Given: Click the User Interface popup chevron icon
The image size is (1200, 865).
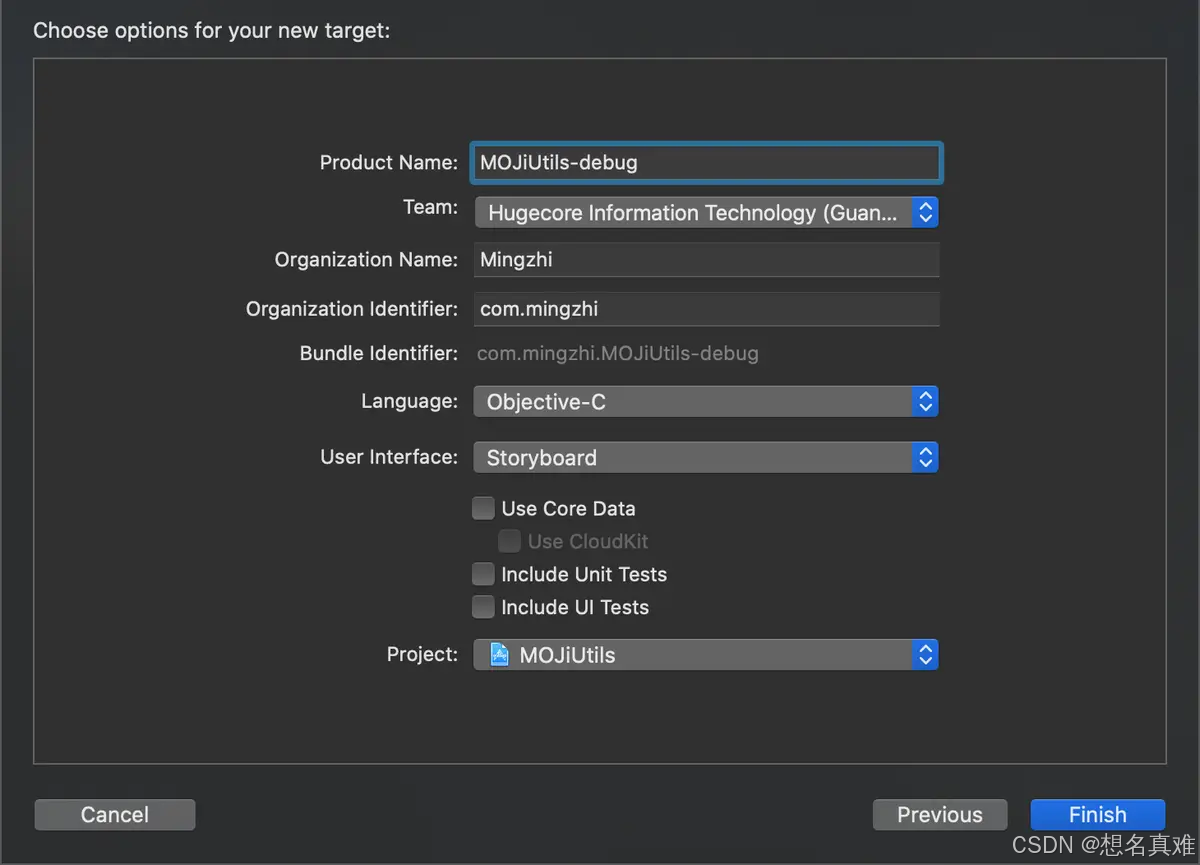Looking at the screenshot, I should [925, 457].
